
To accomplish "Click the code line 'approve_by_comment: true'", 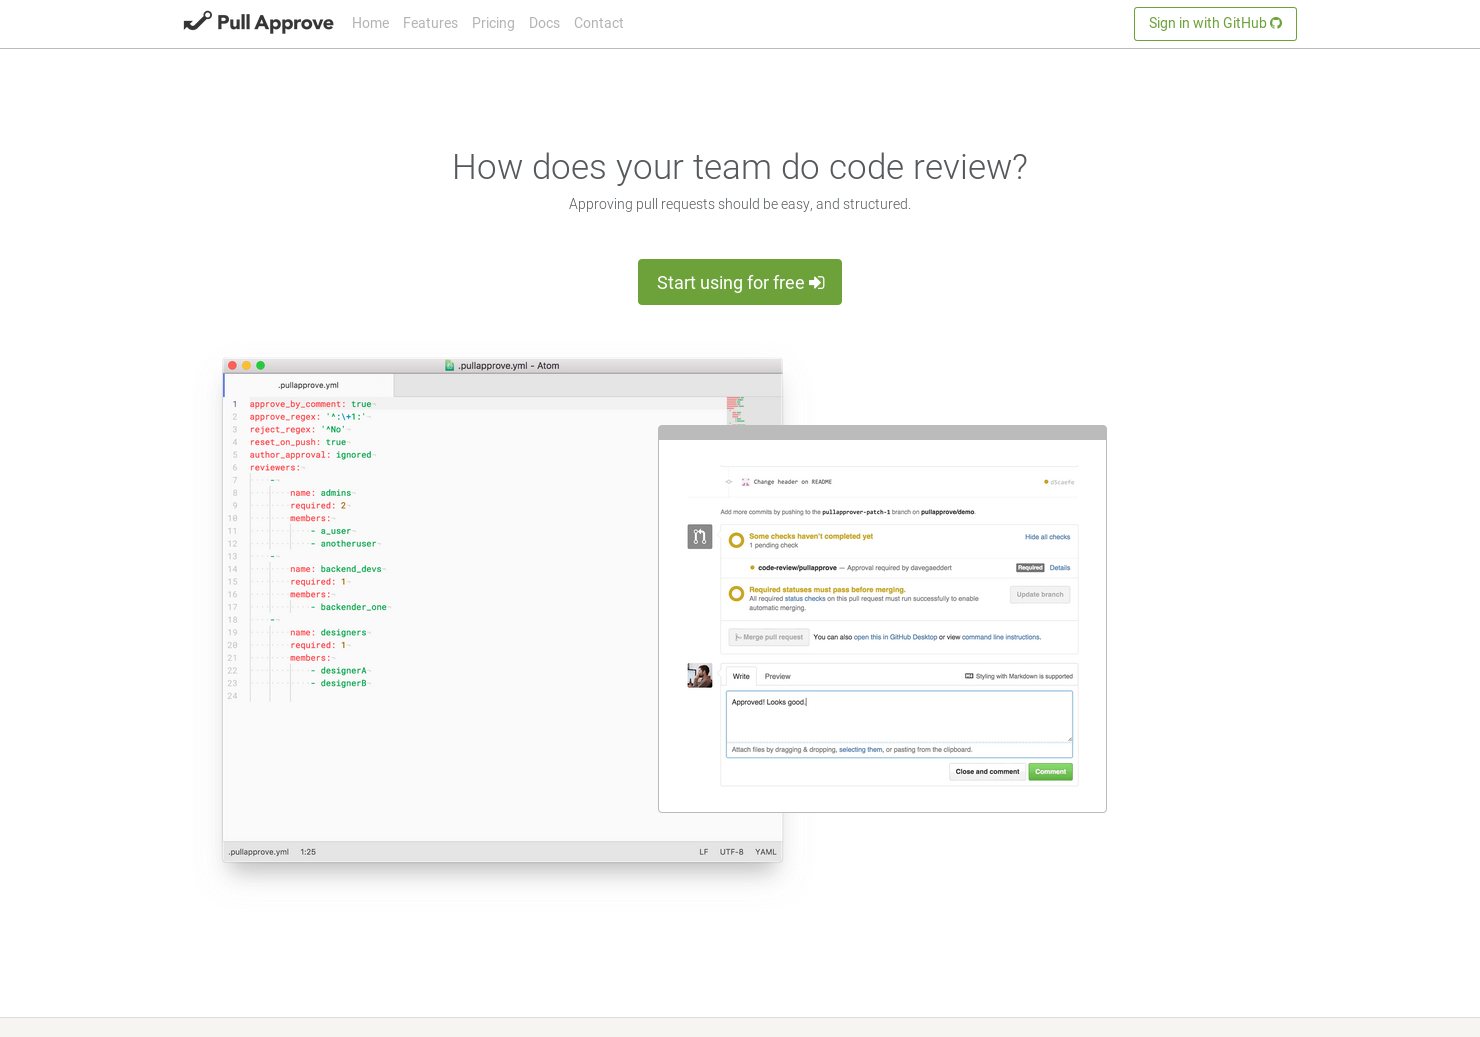I will point(311,404).
